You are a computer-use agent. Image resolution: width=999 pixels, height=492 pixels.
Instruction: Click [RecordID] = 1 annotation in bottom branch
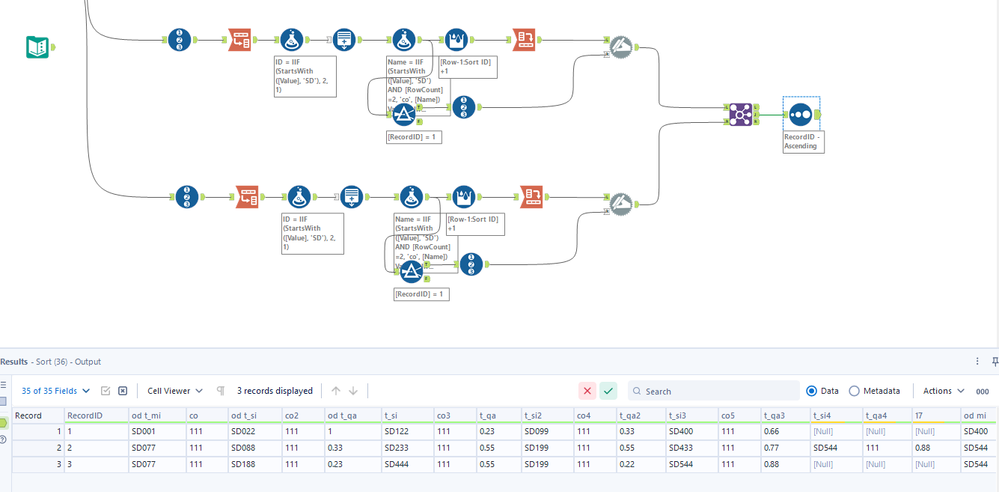pyautogui.click(x=421, y=294)
